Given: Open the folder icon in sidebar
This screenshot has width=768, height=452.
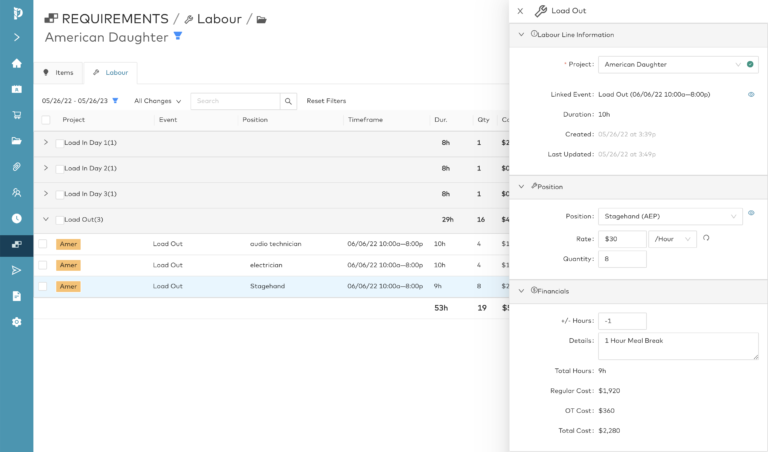Looking at the screenshot, I should click(16, 141).
